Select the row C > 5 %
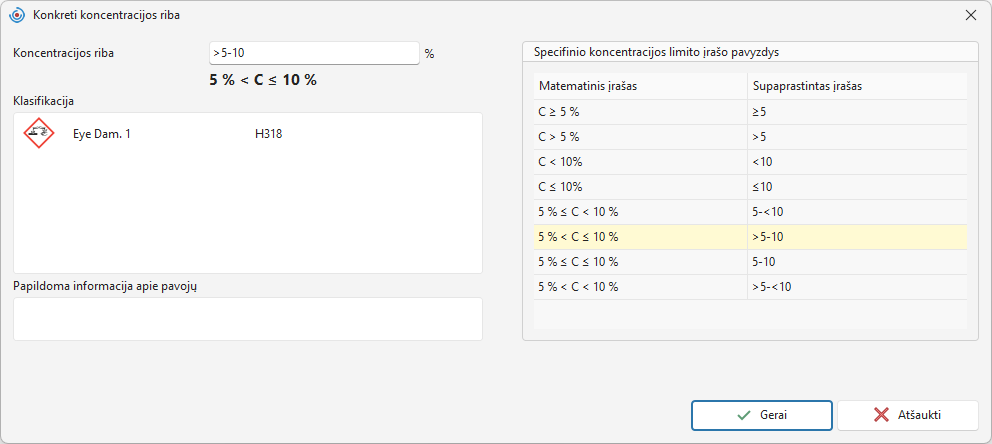The image size is (992, 444). (750, 137)
